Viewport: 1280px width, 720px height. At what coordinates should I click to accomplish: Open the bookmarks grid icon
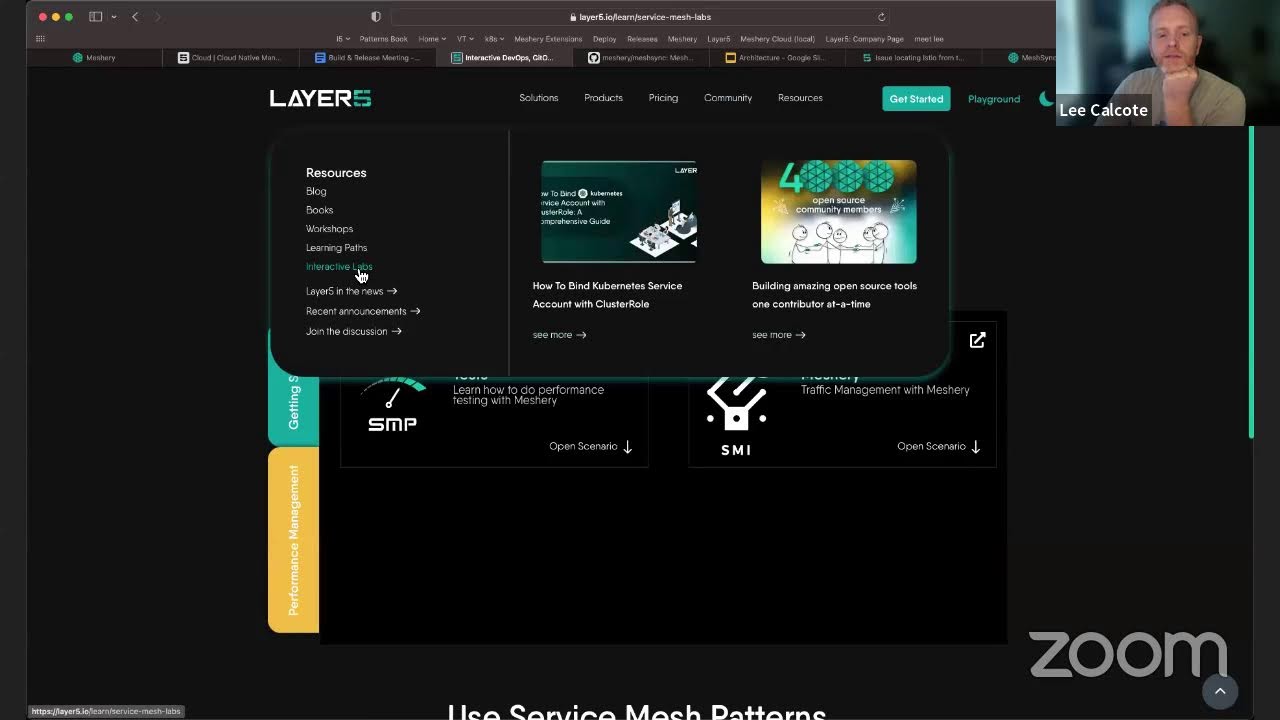click(40, 39)
